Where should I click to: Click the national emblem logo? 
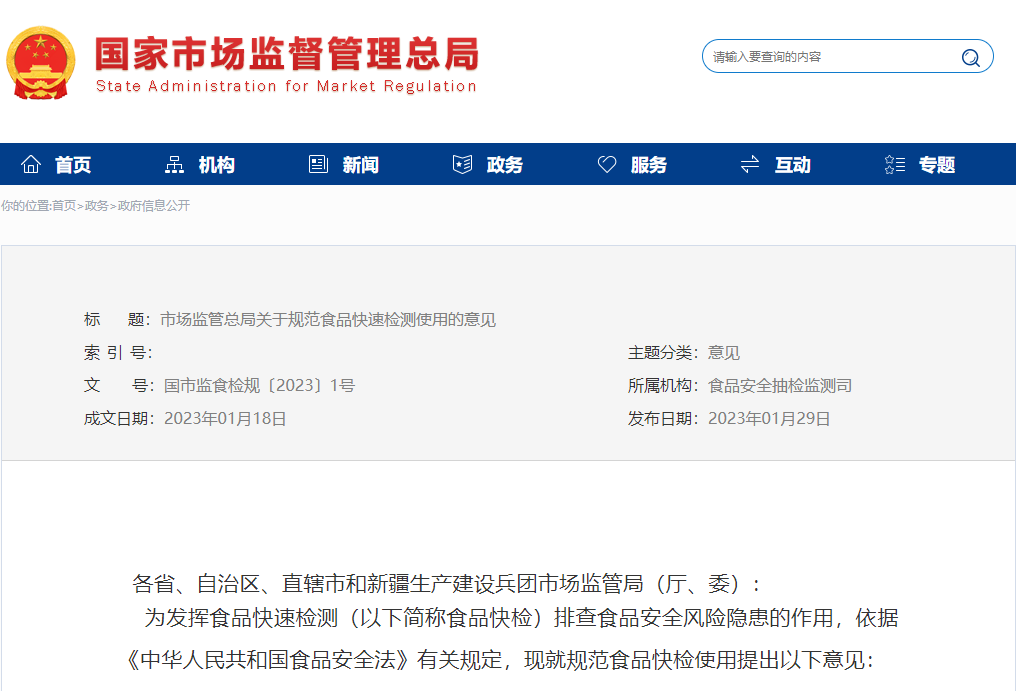coord(41,63)
